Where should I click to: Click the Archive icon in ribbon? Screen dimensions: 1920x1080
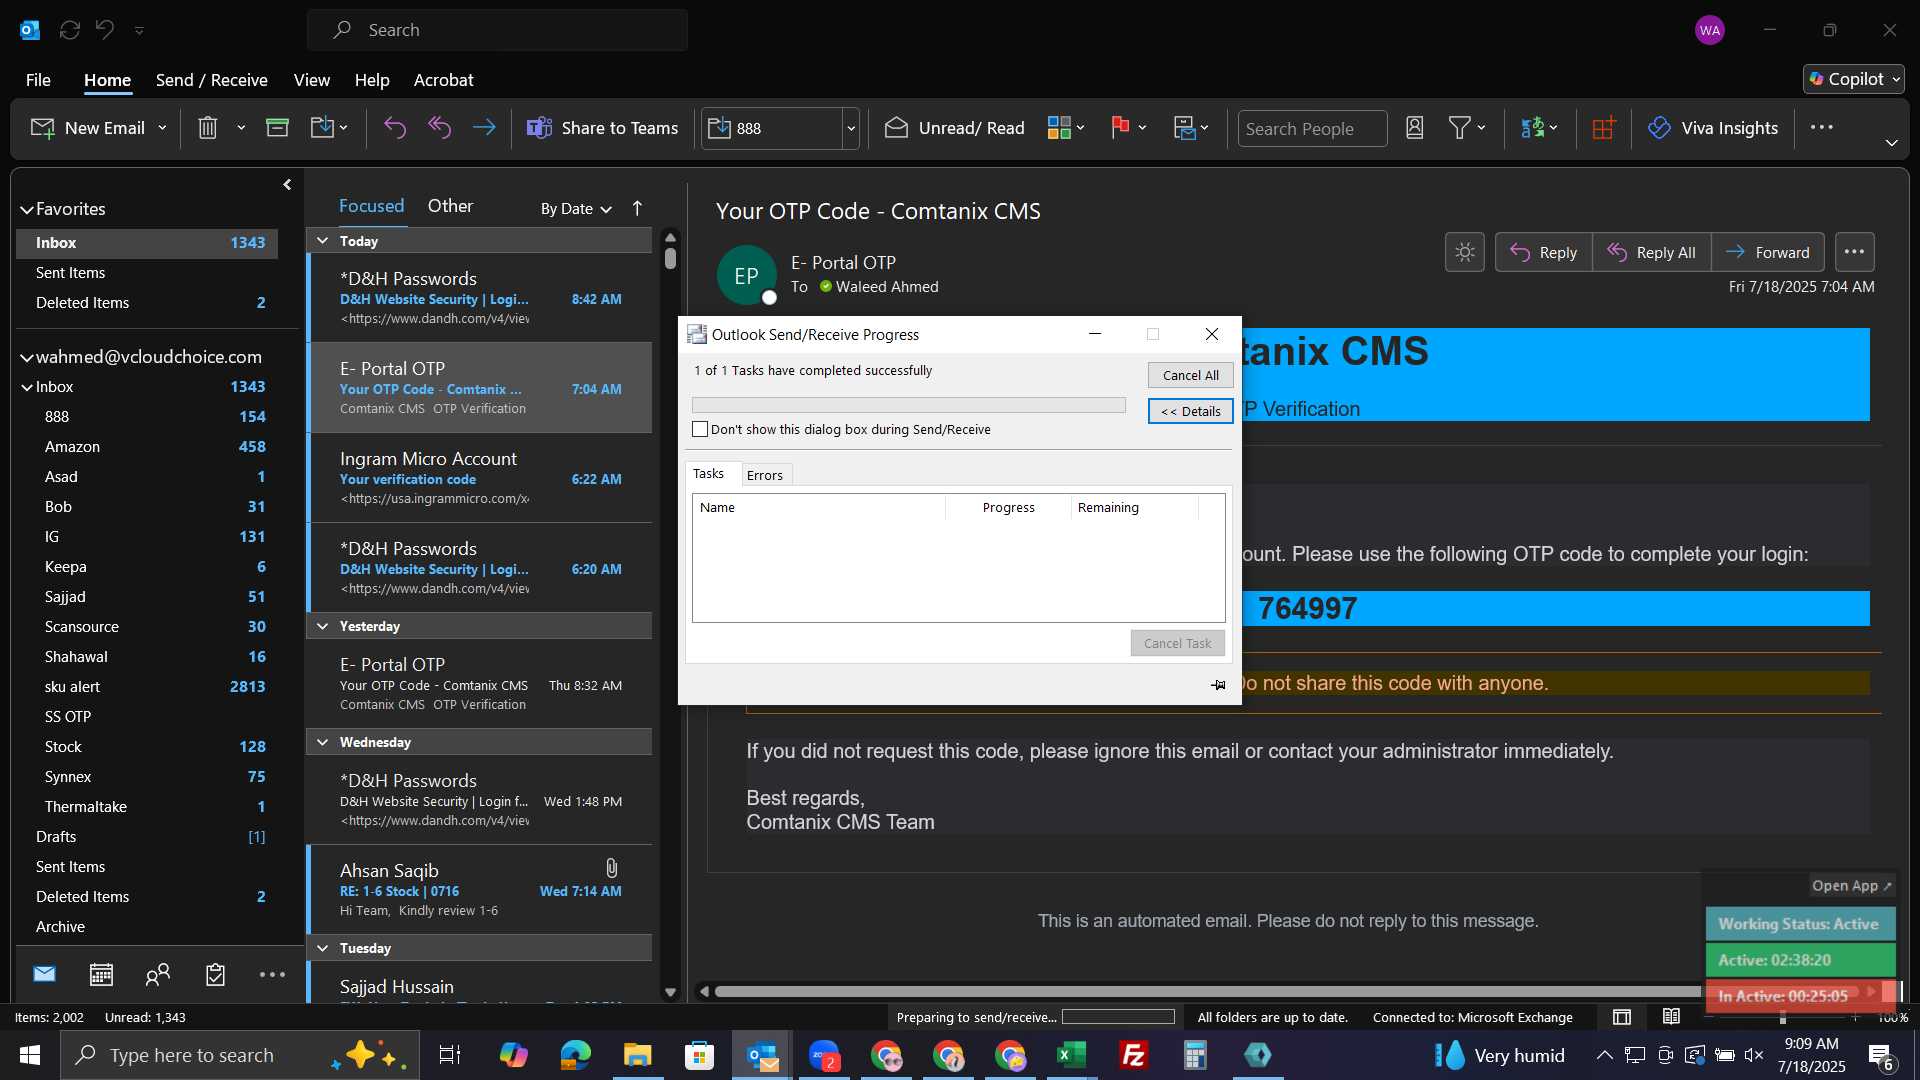277,128
